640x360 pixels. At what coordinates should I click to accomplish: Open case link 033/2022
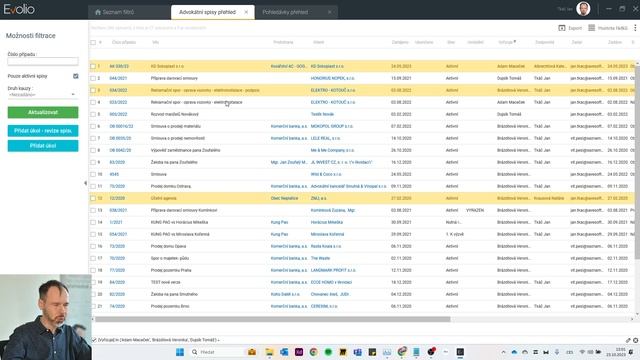(x=118, y=102)
